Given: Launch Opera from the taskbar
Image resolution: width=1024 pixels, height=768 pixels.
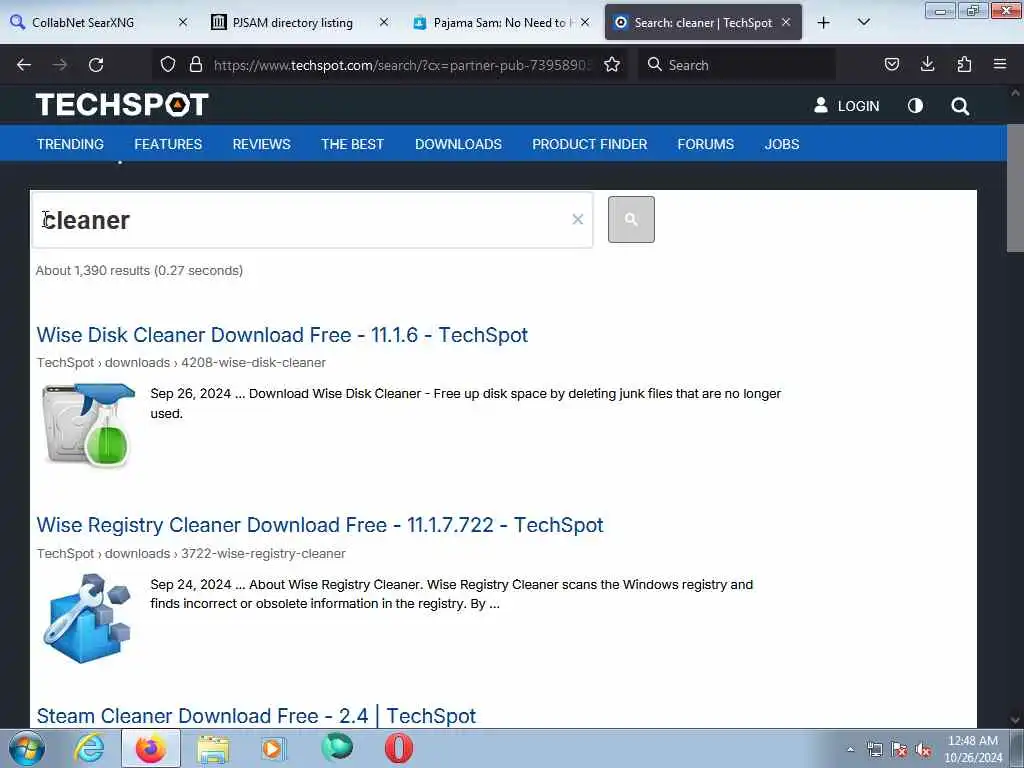Looking at the screenshot, I should 398,748.
